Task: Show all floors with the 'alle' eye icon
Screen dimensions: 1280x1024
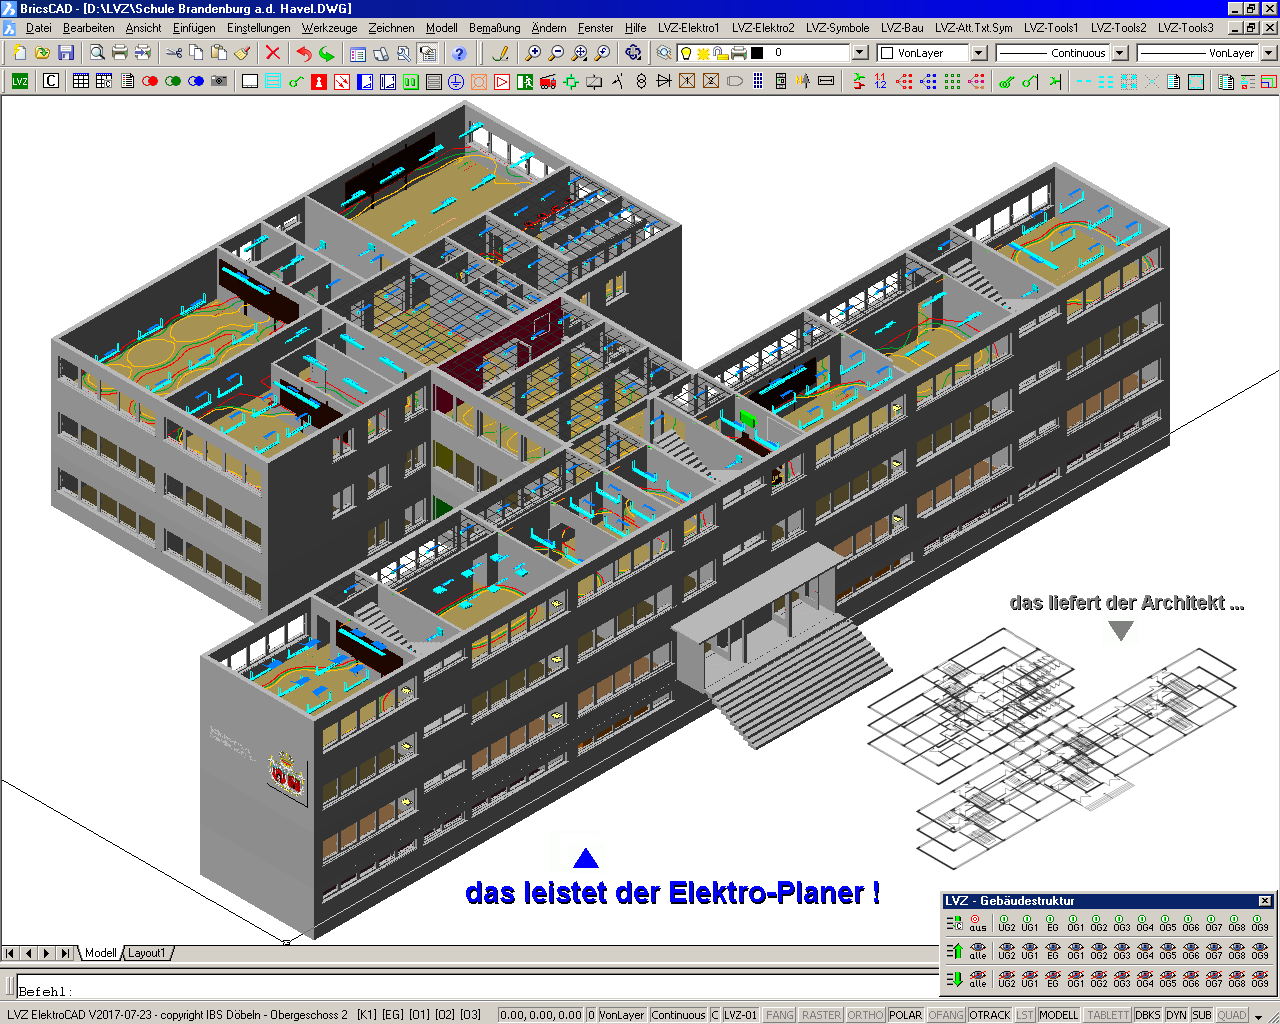Action: (x=977, y=949)
